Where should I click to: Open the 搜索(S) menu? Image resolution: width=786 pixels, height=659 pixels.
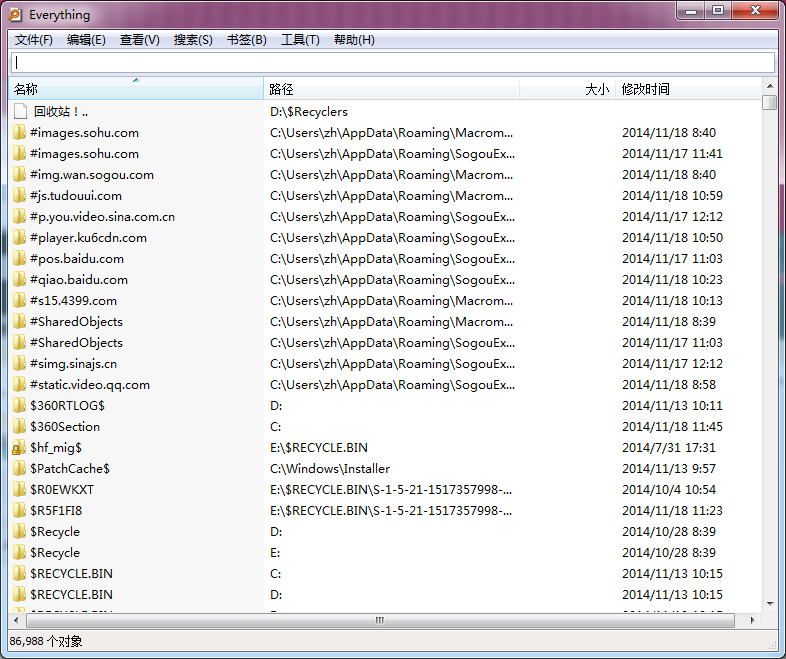193,40
